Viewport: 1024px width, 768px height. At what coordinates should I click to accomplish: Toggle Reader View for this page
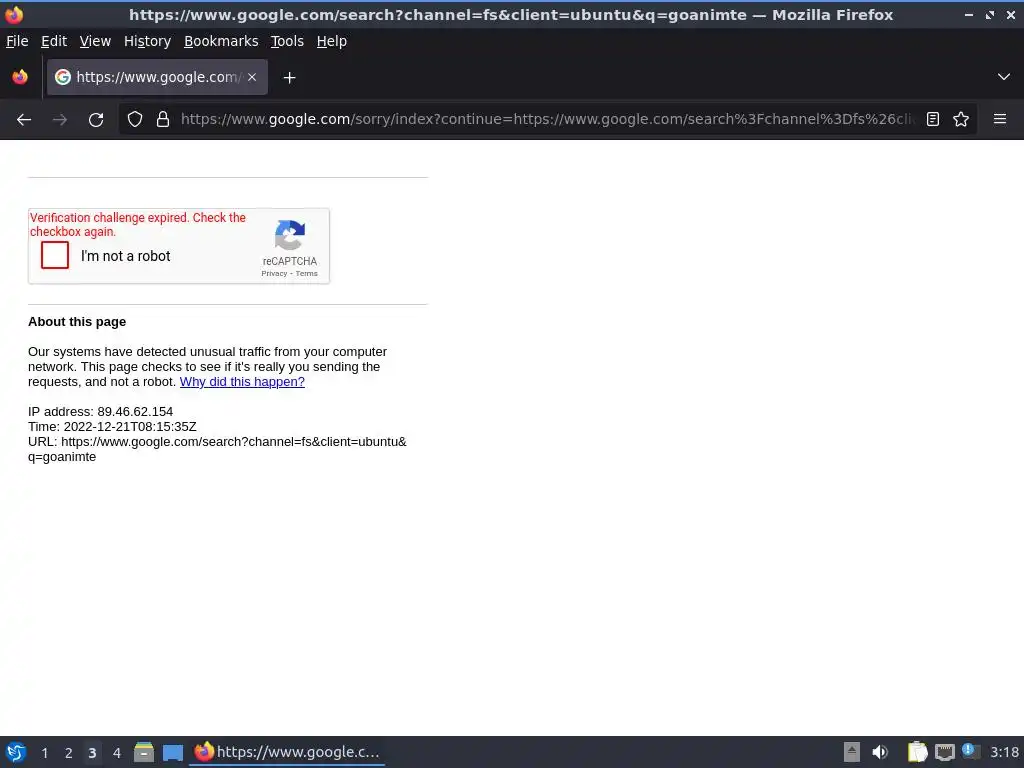(933, 120)
